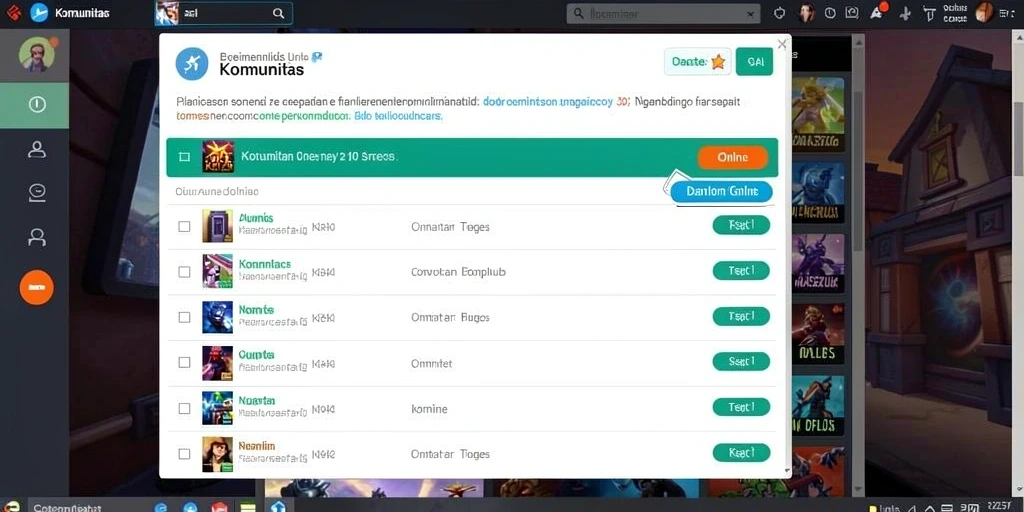
Task: Click the green button in the Alunnts row
Action: [741, 225]
